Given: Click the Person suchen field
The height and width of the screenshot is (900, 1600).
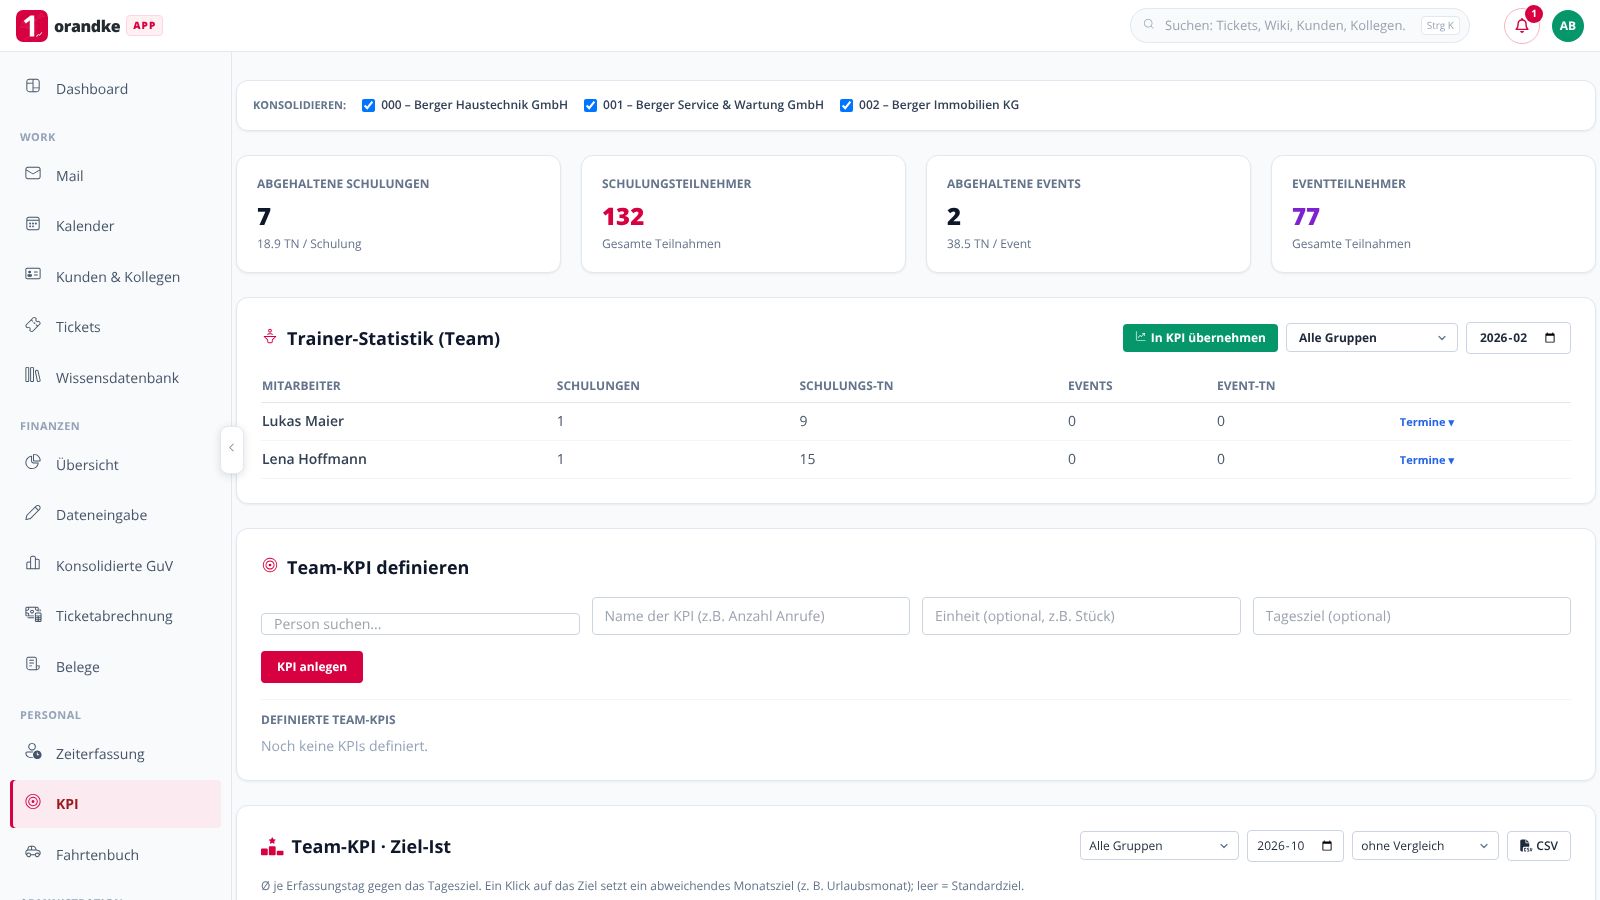Looking at the screenshot, I should (420, 624).
